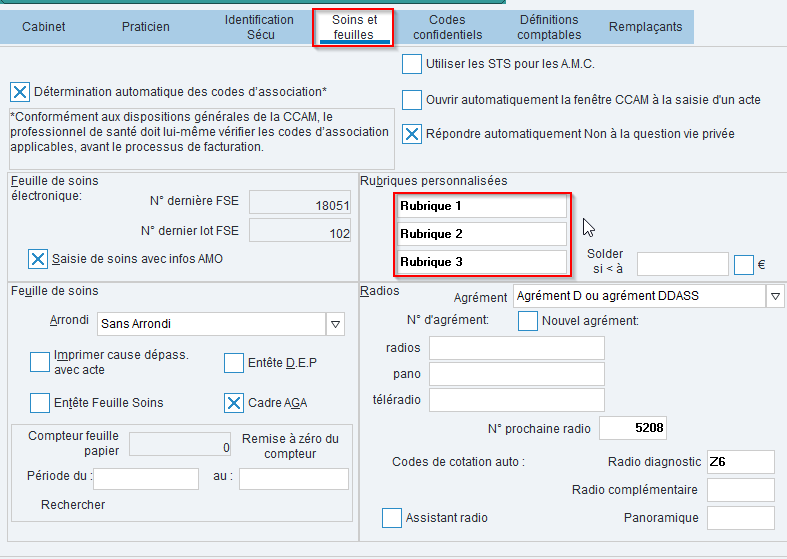Image resolution: width=787 pixels, height=559 pixels.
Task: Toggle the euro checkbox beside Solder field
Action: click(743, 265)
